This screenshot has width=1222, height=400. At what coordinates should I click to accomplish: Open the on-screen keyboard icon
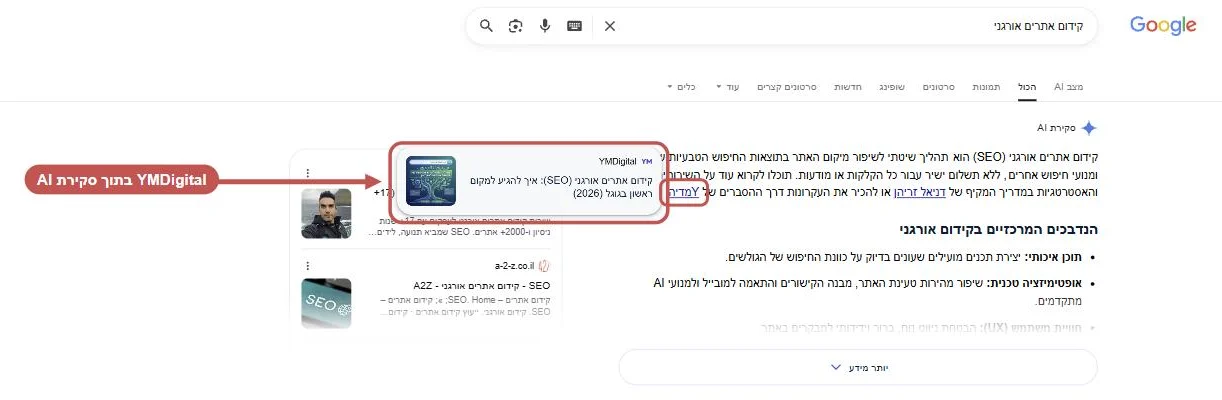[x=574, y=26]
